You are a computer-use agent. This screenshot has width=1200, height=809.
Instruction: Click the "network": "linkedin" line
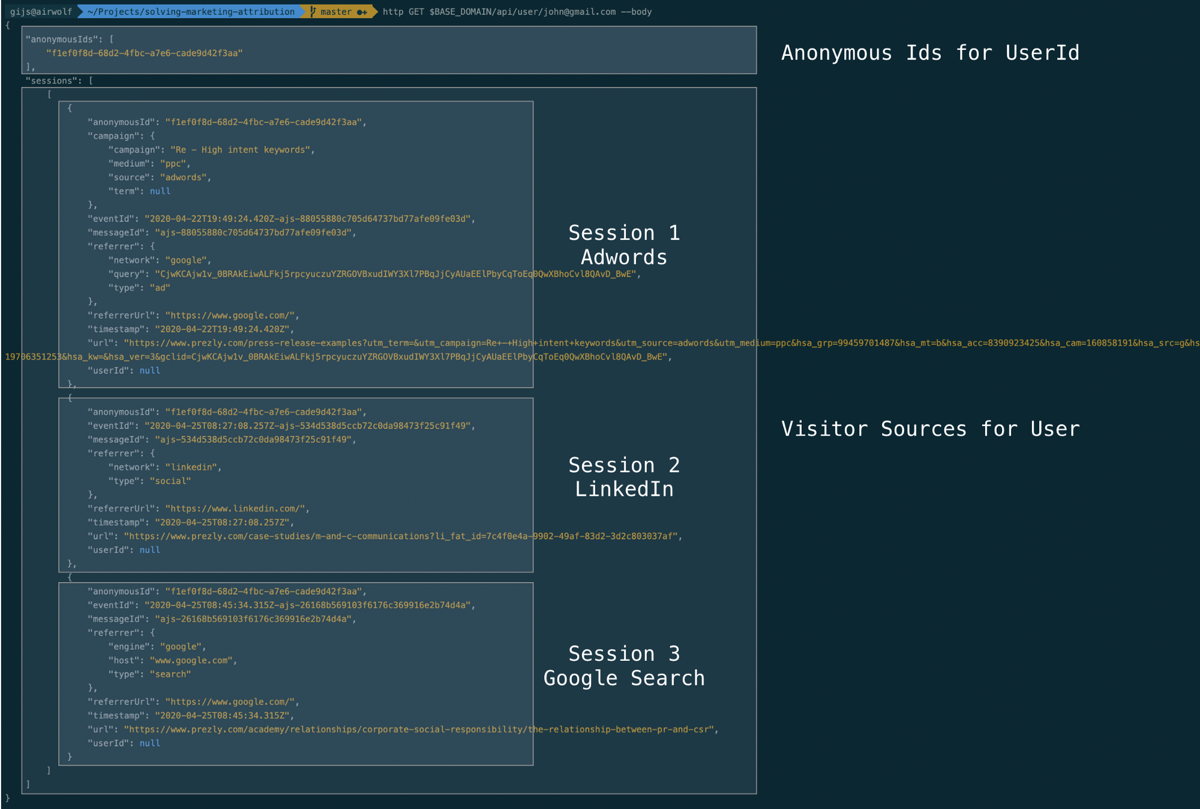tap(165, 467)
